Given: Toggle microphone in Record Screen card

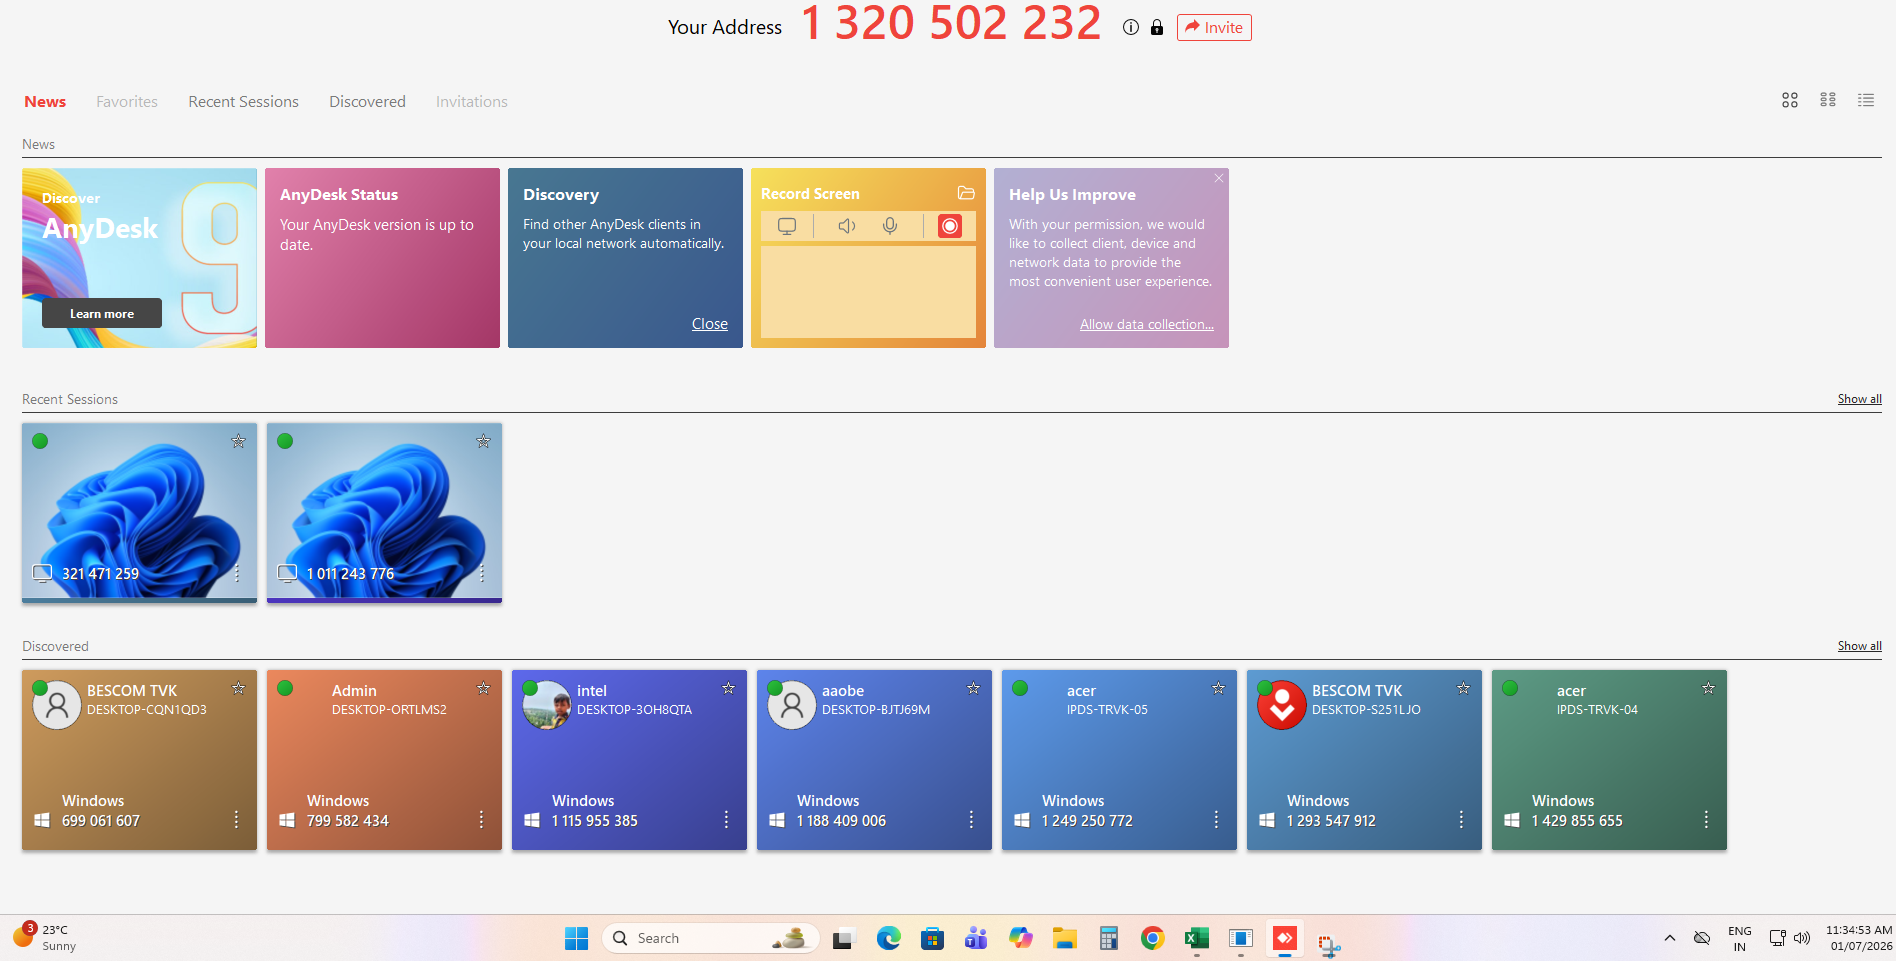Looking at the screenshot, I should 890,226.
